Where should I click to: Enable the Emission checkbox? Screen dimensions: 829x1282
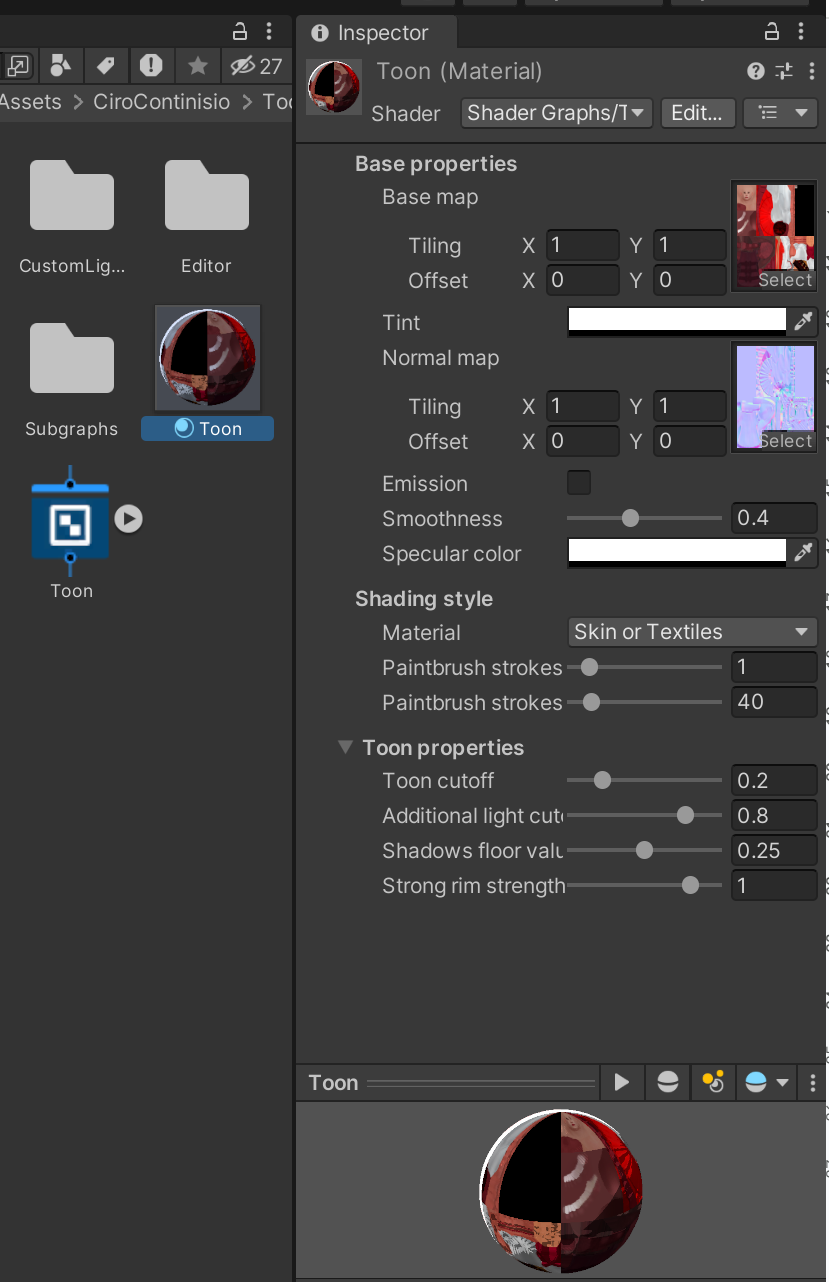click(x=578, y=482)
